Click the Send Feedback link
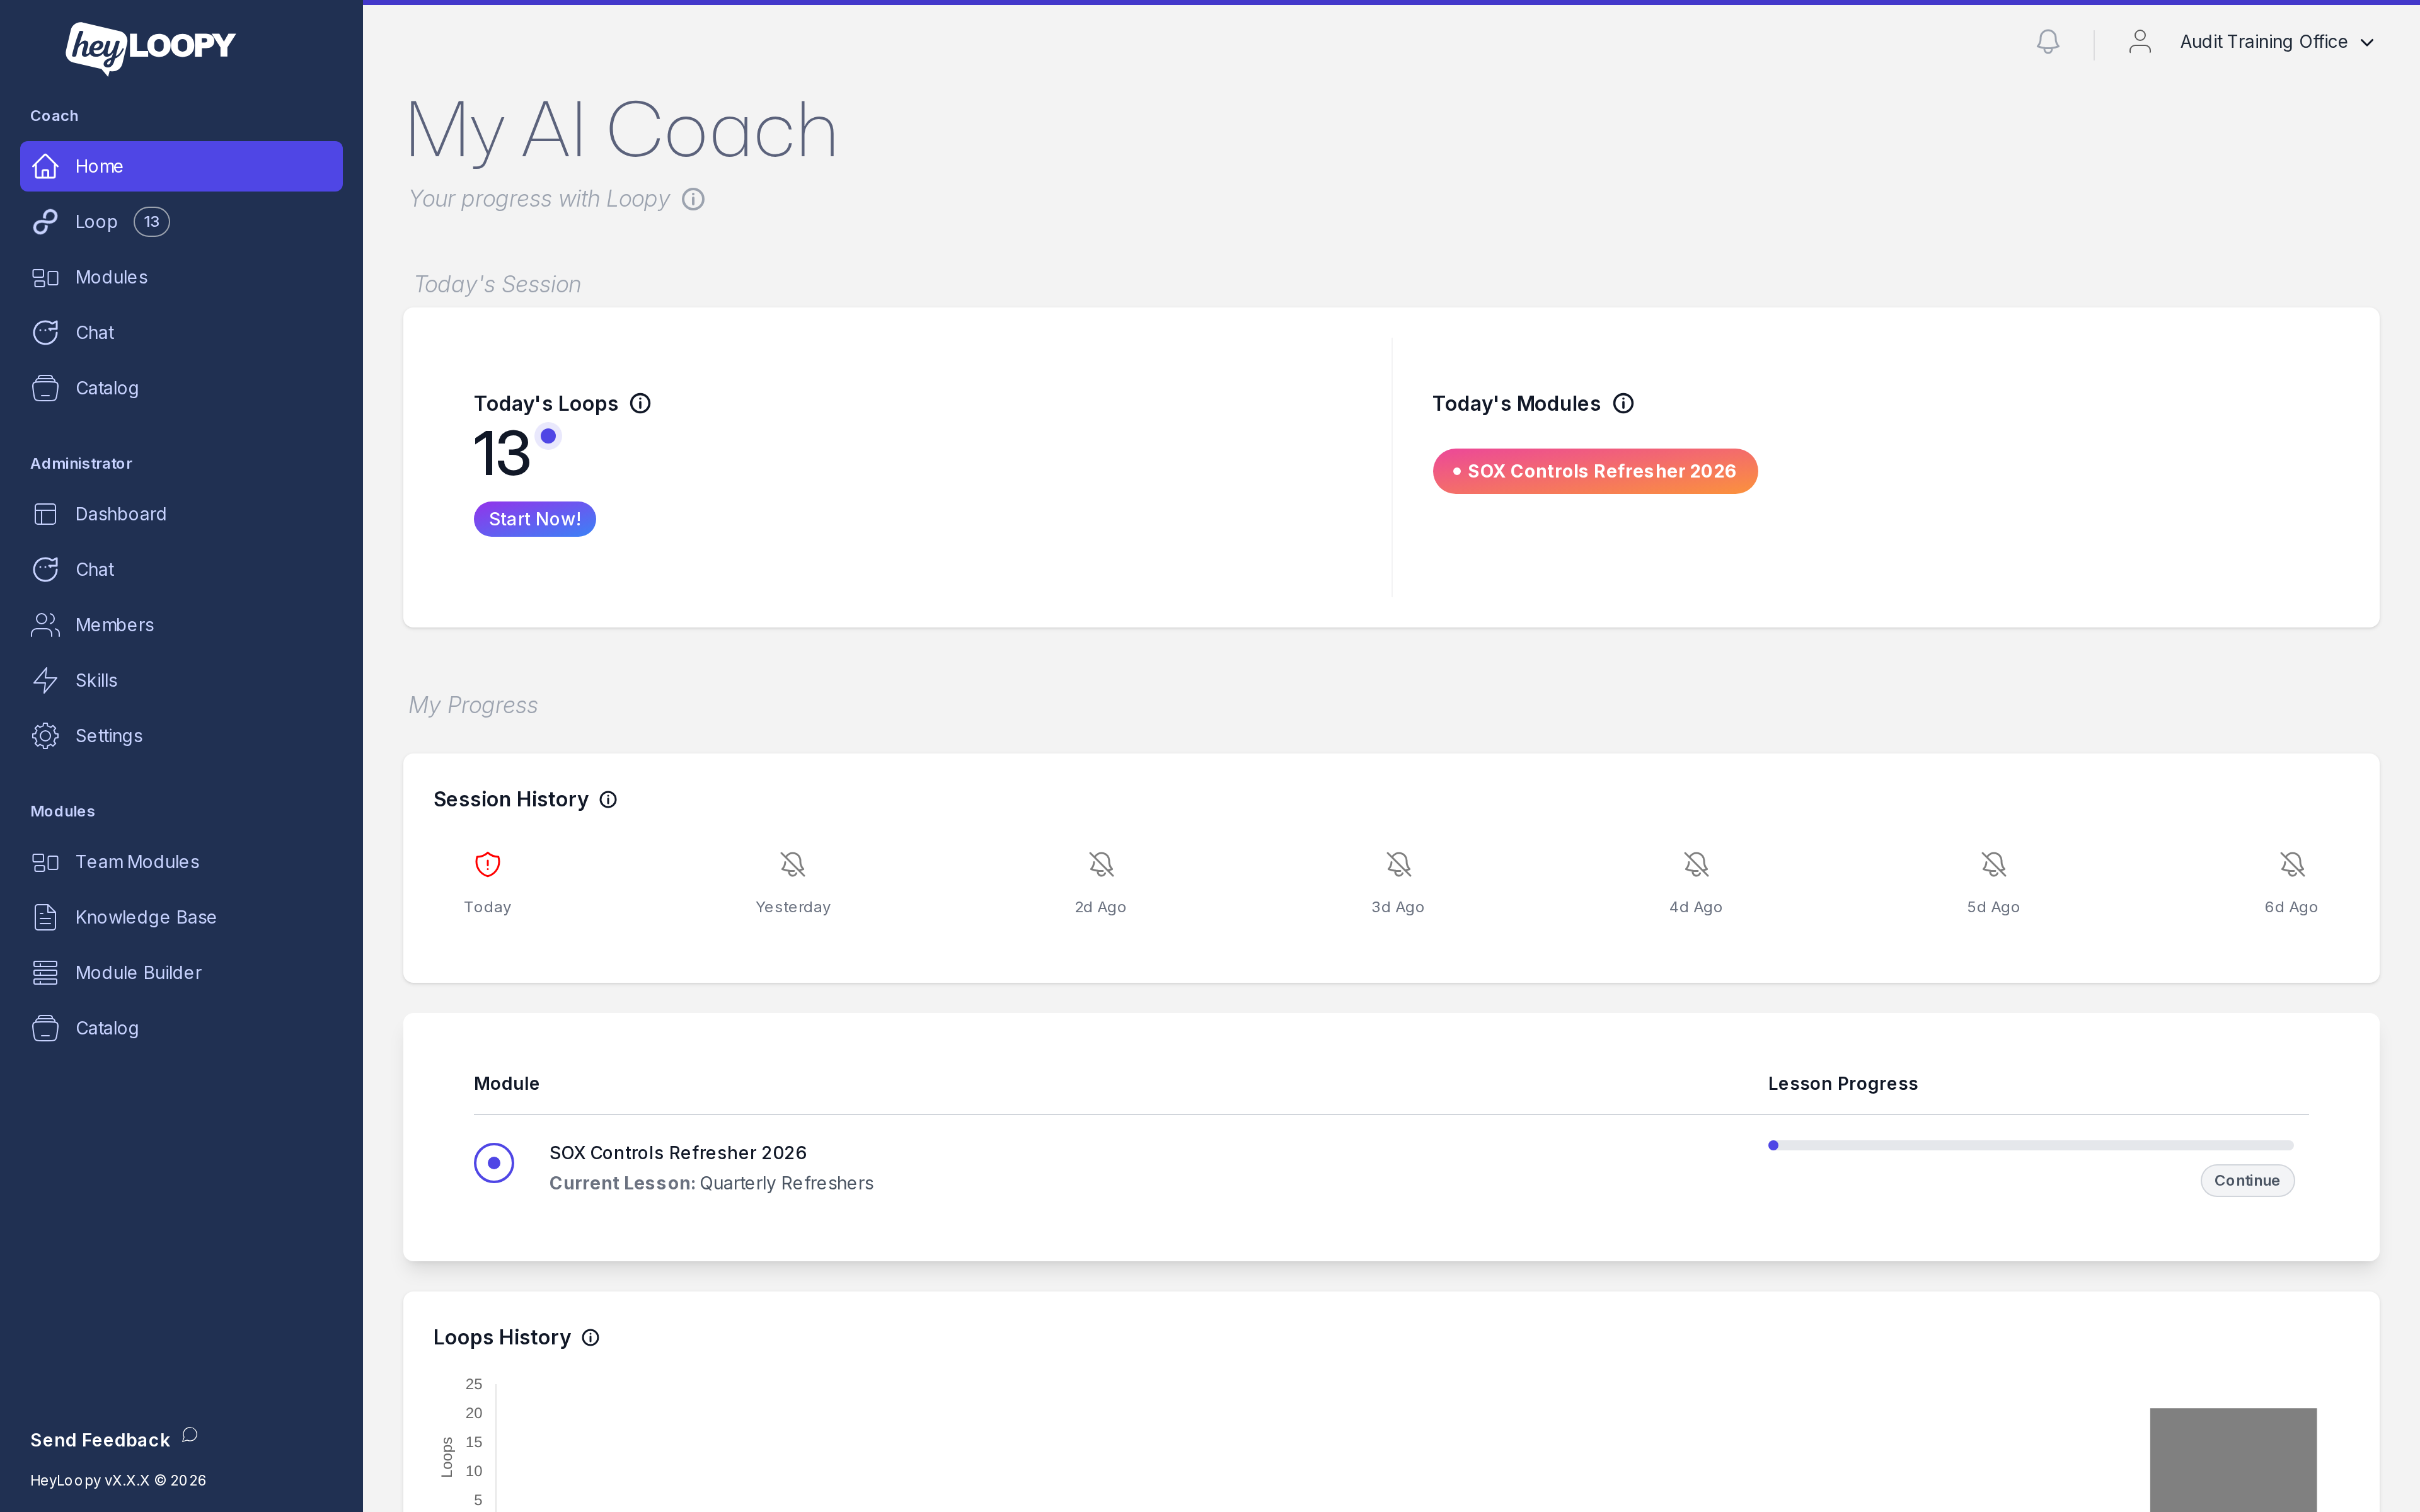This screenshot has width=2420, height=1512. tap(100, 1440)
